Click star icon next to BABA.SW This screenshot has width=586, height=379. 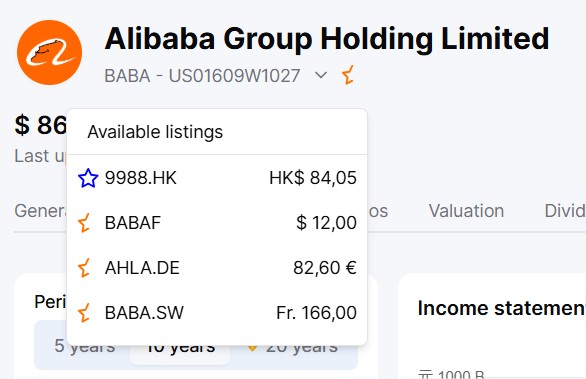[84, 312]
